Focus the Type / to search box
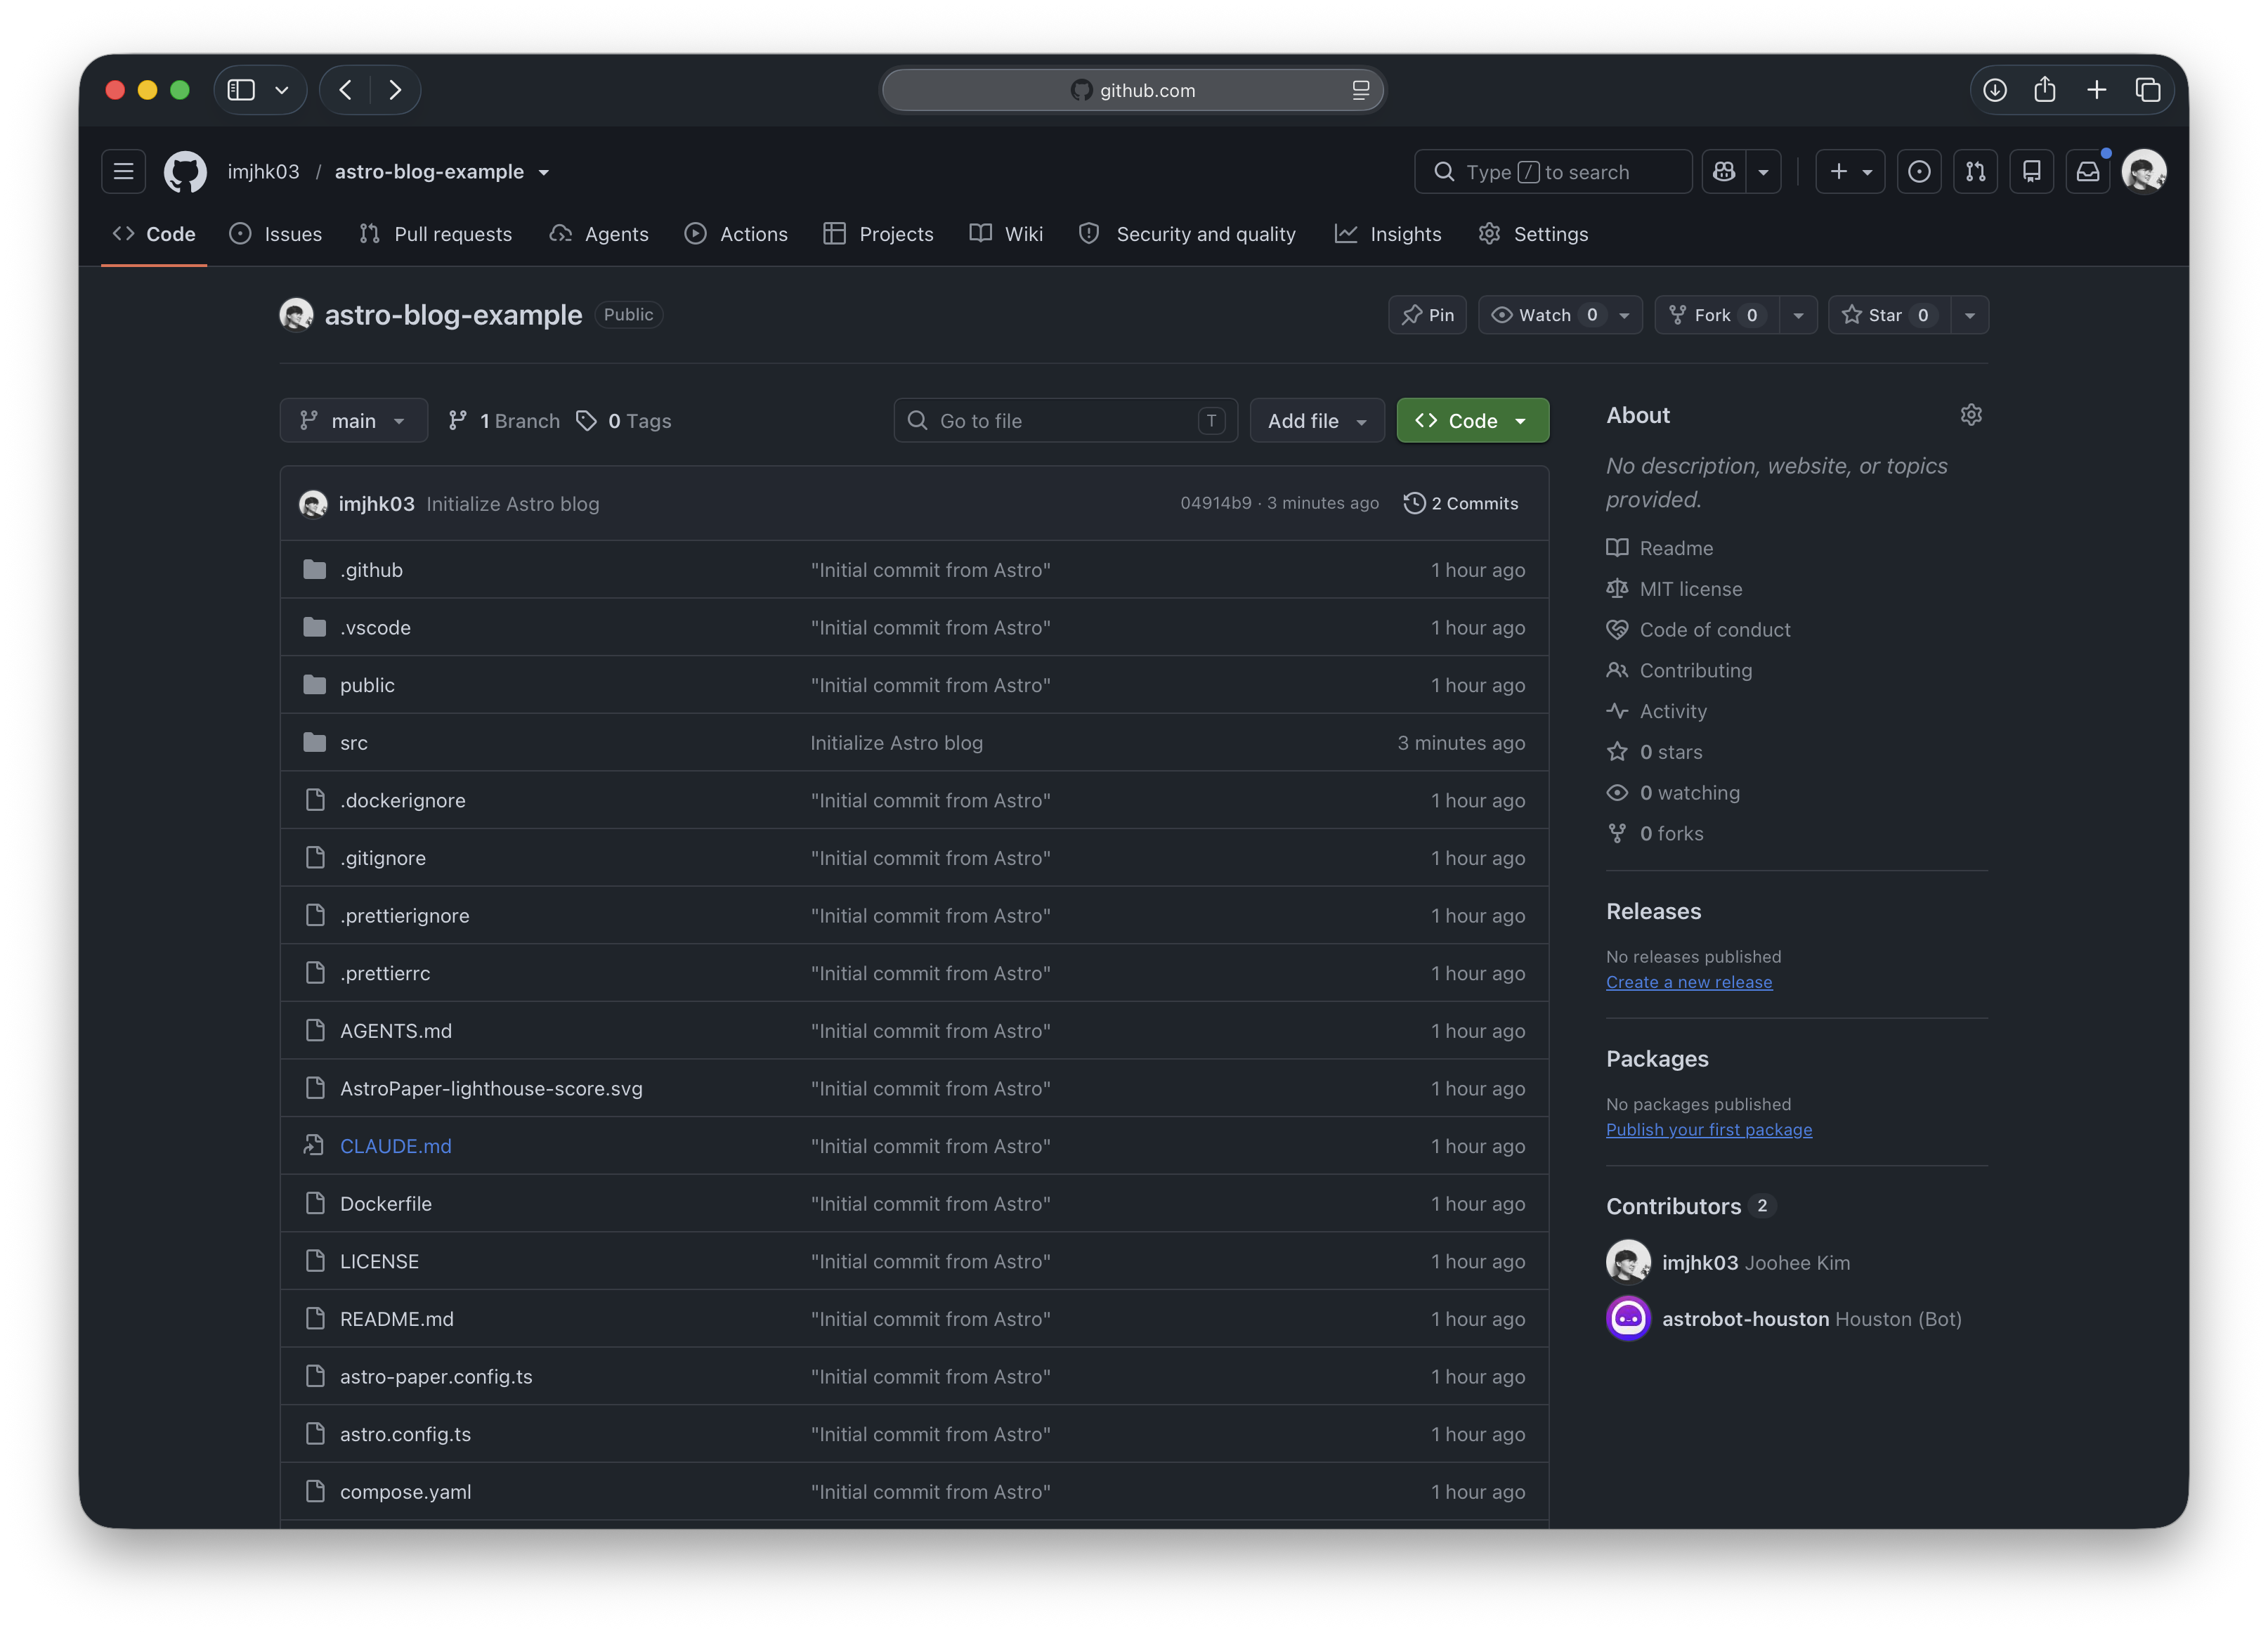Screen dimensions: 2268x1633 [1553, 172]
